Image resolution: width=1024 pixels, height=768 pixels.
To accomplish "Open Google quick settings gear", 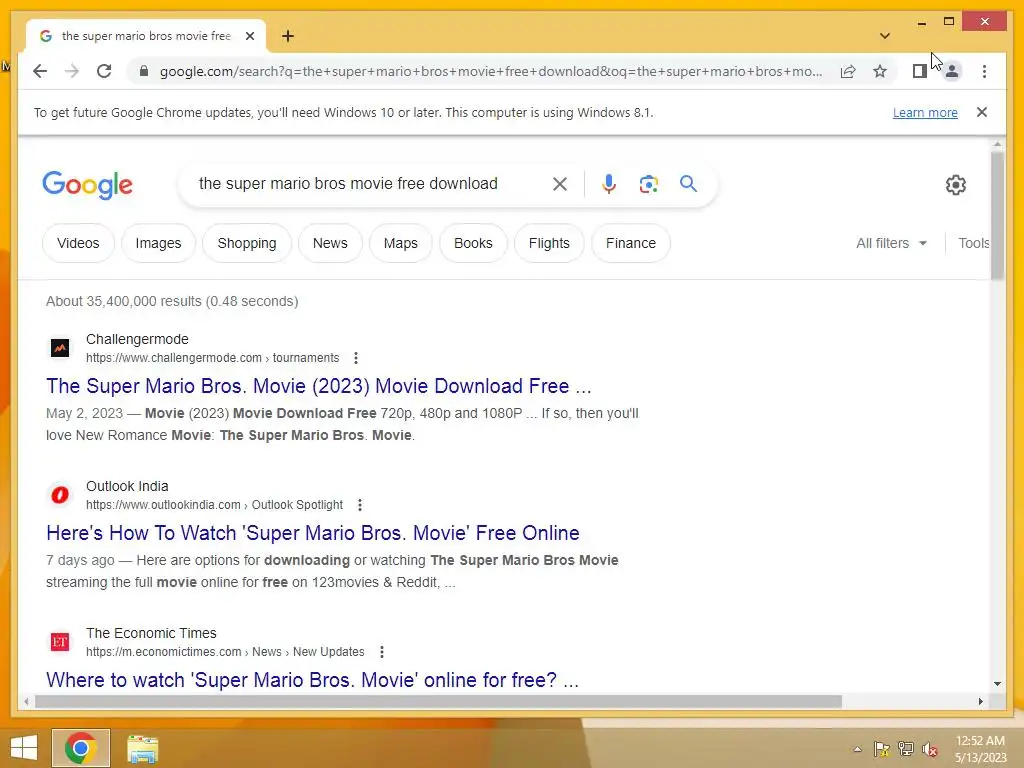I will tap(955, 185).
